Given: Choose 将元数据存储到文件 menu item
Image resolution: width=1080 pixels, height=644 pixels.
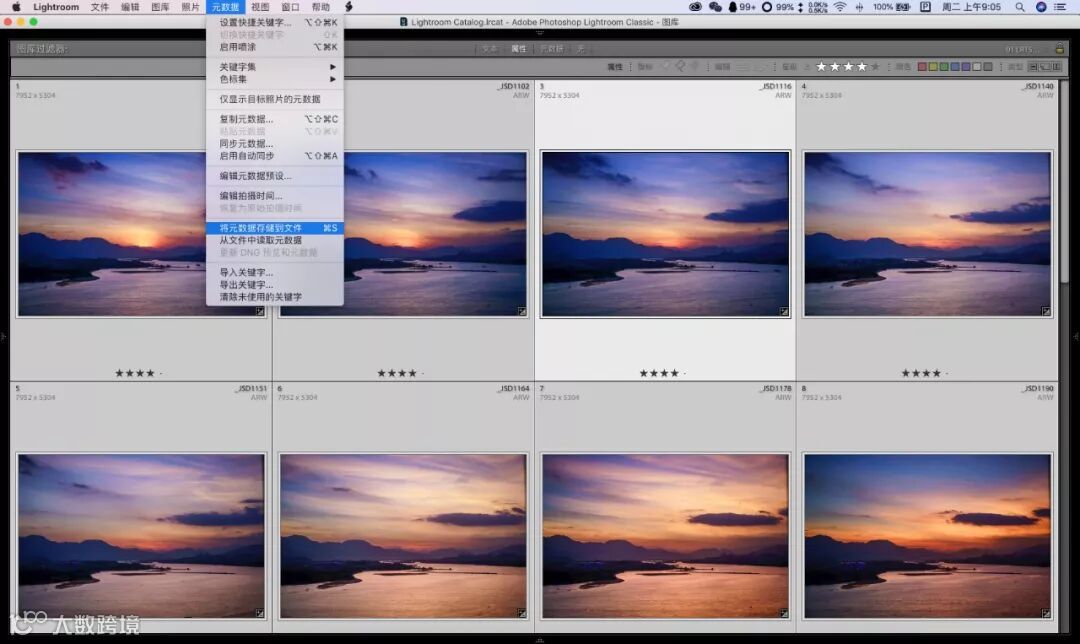Looking at the screenshot, I should click(x=261, y=228).
